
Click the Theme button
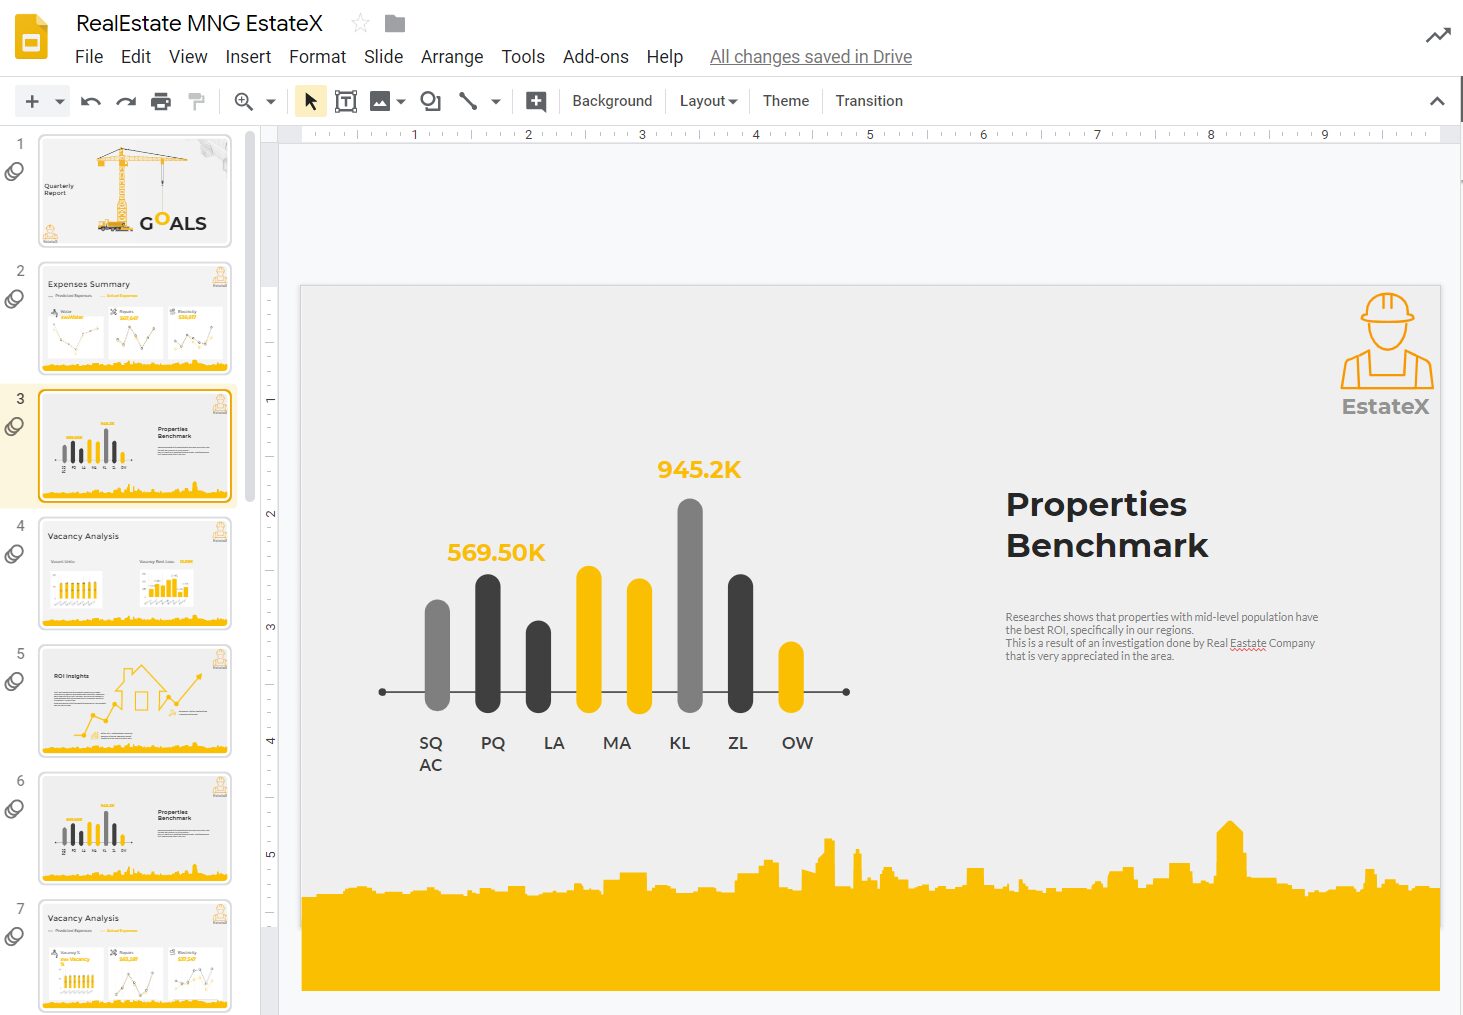pyautogui.click(x=785, y=100)
